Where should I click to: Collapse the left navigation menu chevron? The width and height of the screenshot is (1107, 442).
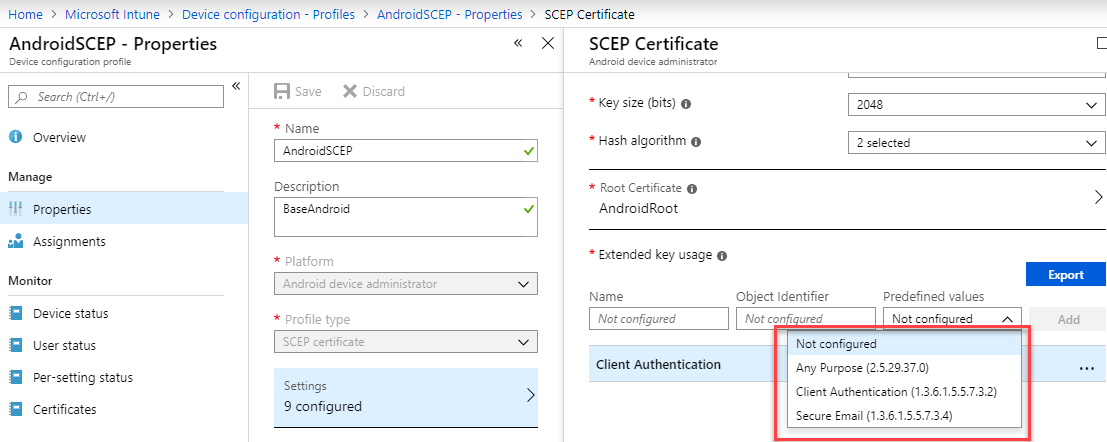pyautogui.click(x=237, y=86)
